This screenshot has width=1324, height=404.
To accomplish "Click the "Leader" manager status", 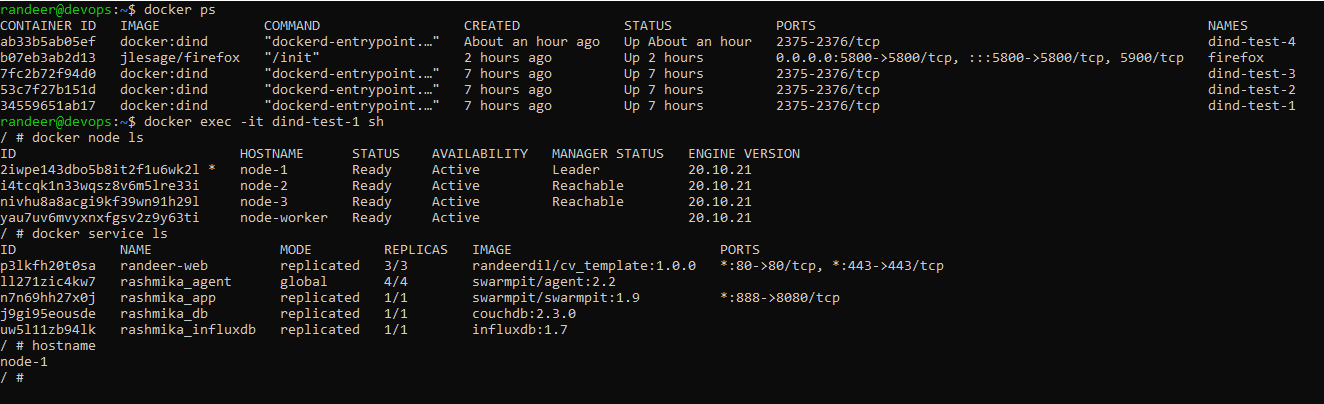I will coord(576,170).
